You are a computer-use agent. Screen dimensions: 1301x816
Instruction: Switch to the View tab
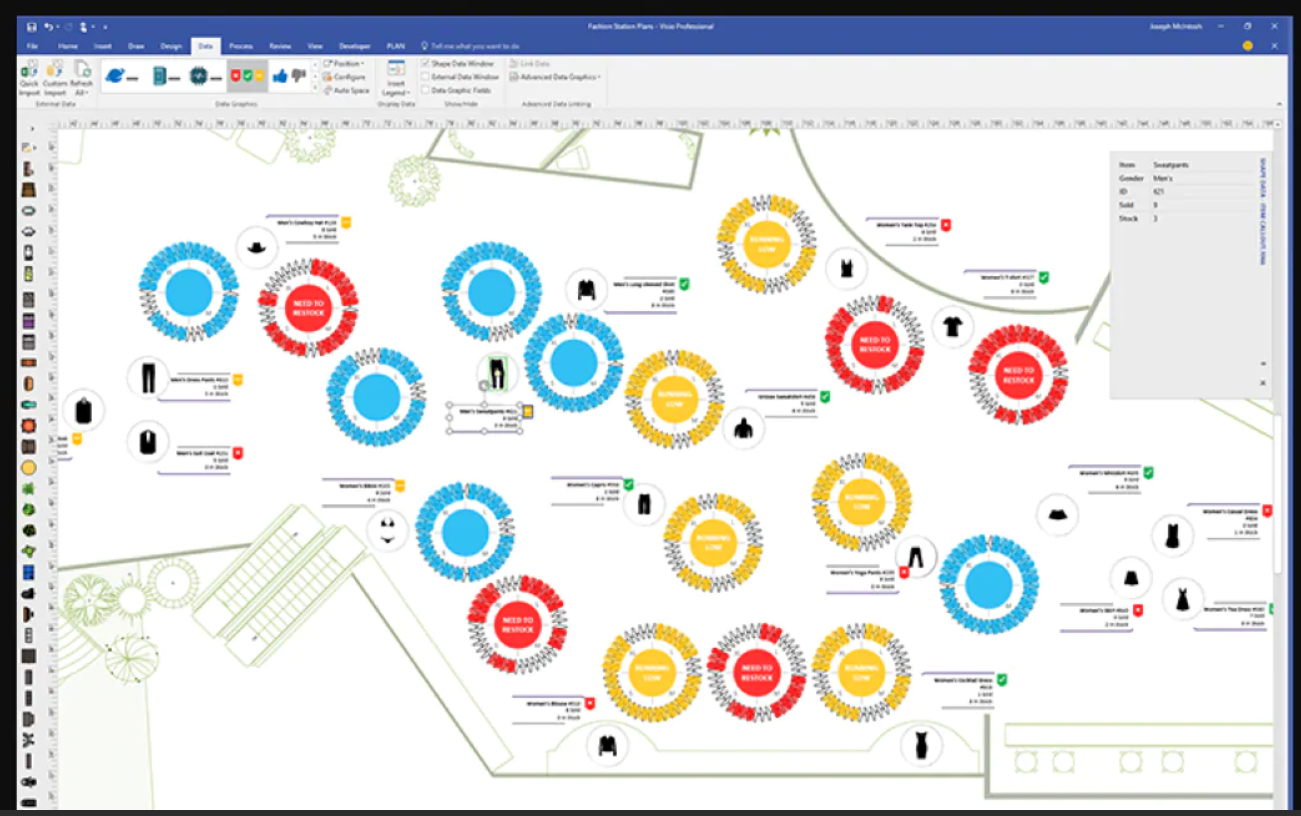pos(315,46)
